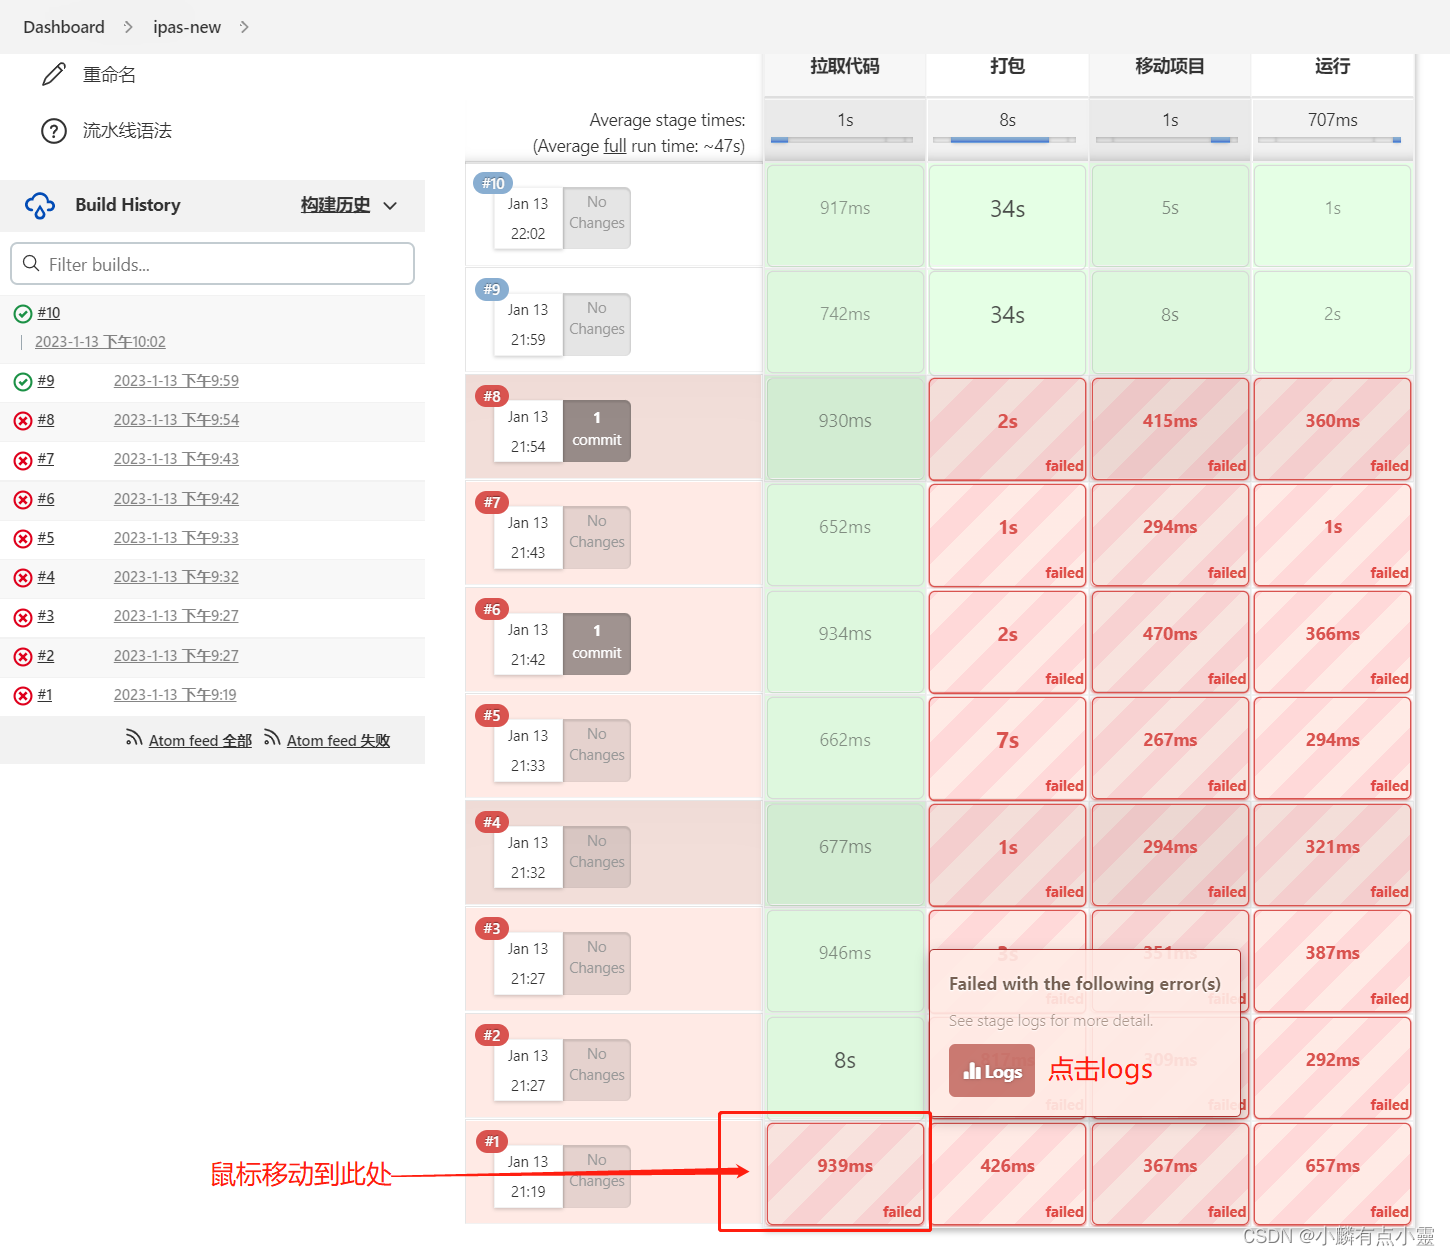Click the red failed icon for build #6
The height and width of the screenshot is (1256, 1450).
[23, 500]
